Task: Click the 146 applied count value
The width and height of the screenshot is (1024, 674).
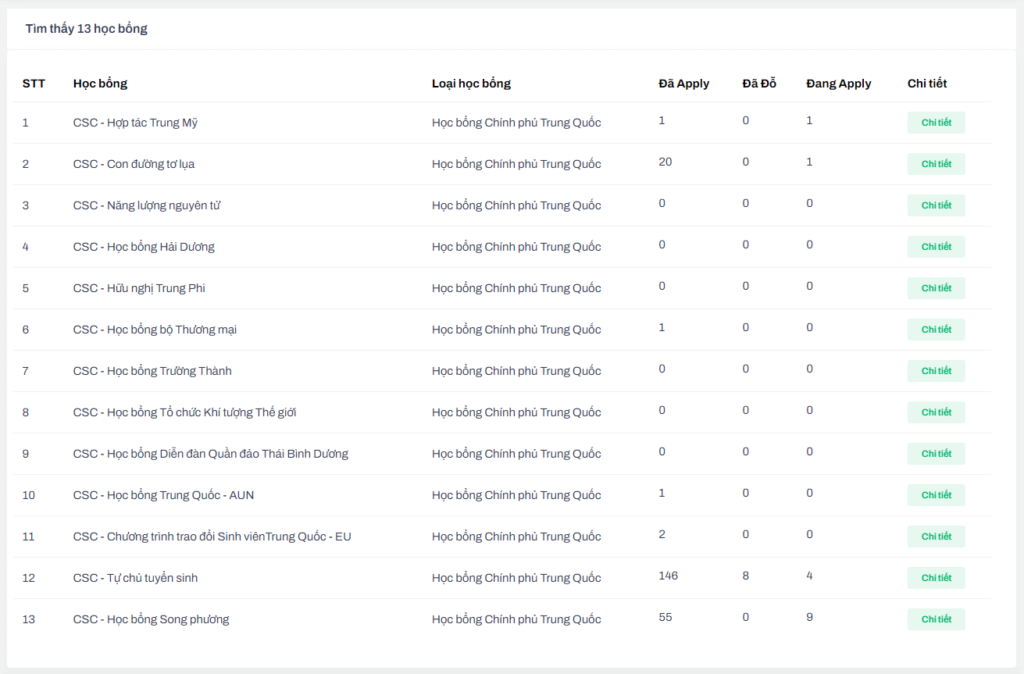Action: tap(668, 576)
